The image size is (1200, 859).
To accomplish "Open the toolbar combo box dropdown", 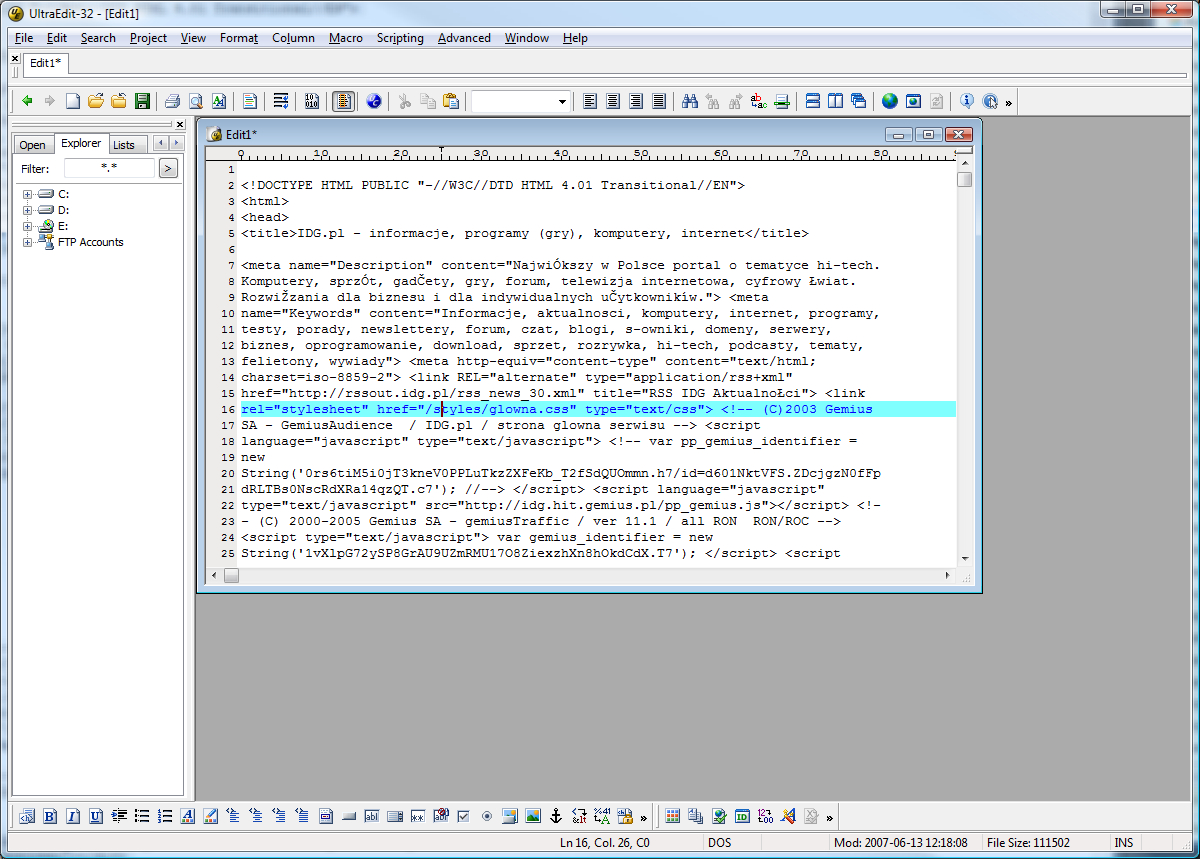I will (x=562, y=101).
